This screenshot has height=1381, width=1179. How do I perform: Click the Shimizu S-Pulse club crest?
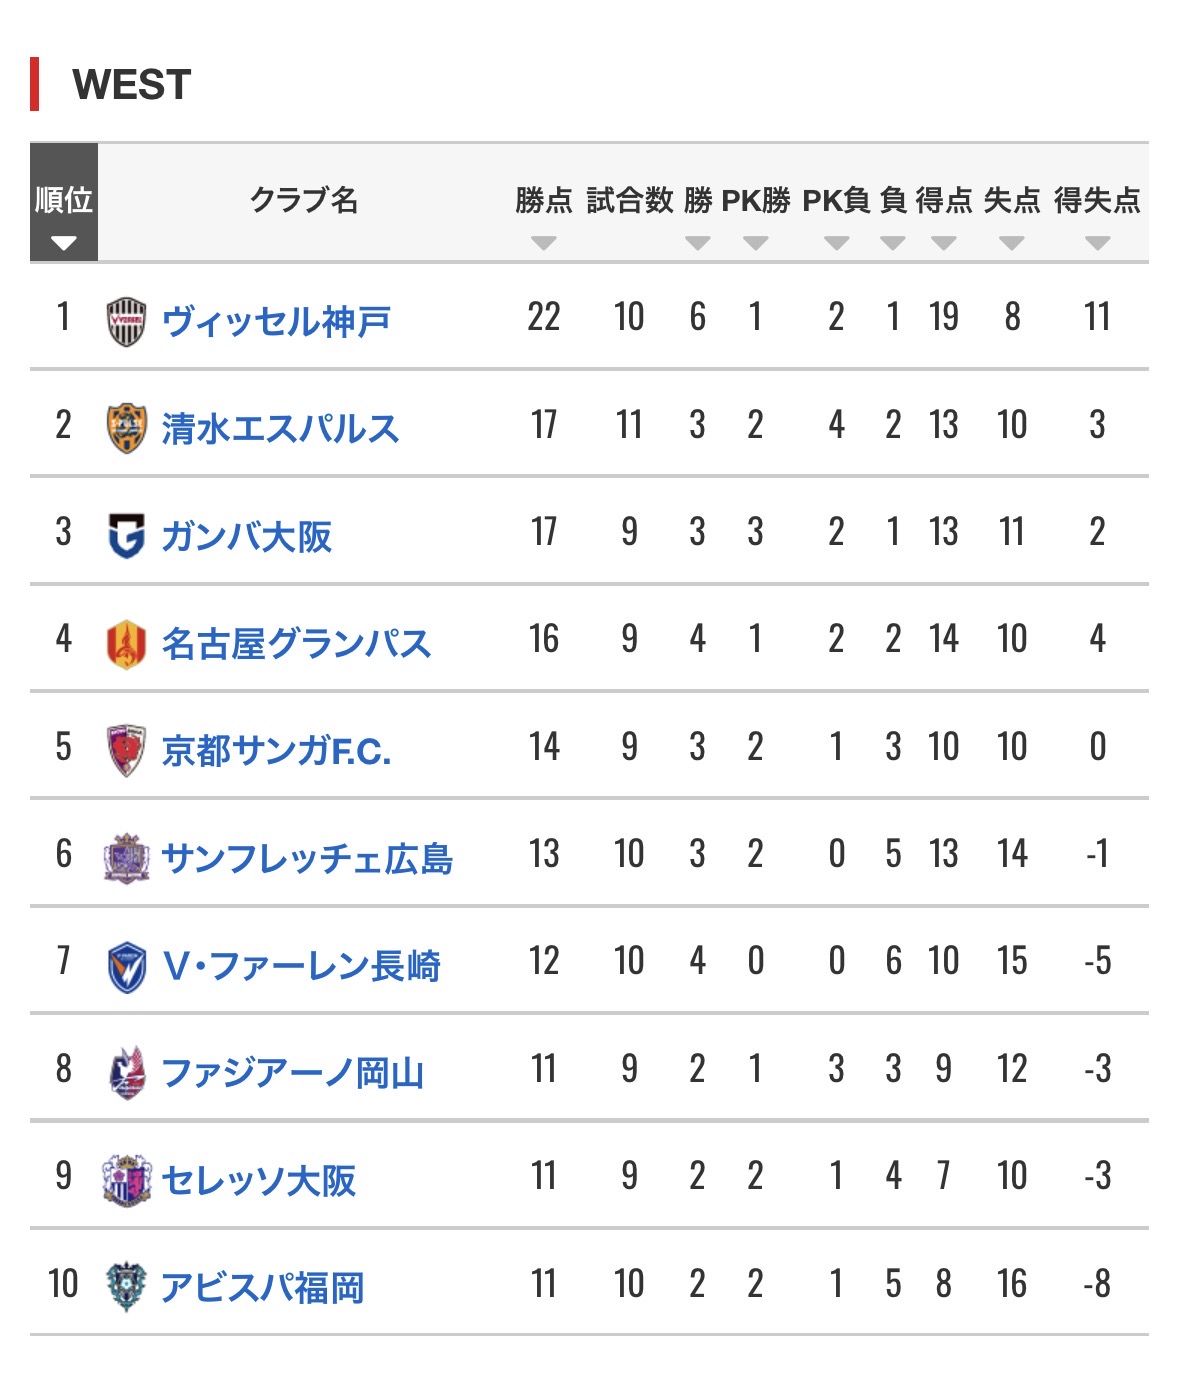coord(126,428)
